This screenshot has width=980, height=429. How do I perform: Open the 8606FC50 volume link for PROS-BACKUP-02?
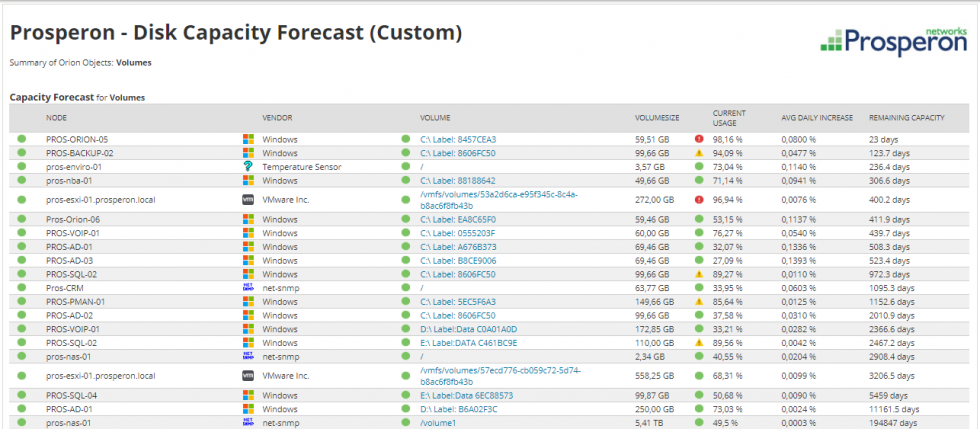pyautogui.click(x=458, y=153)
